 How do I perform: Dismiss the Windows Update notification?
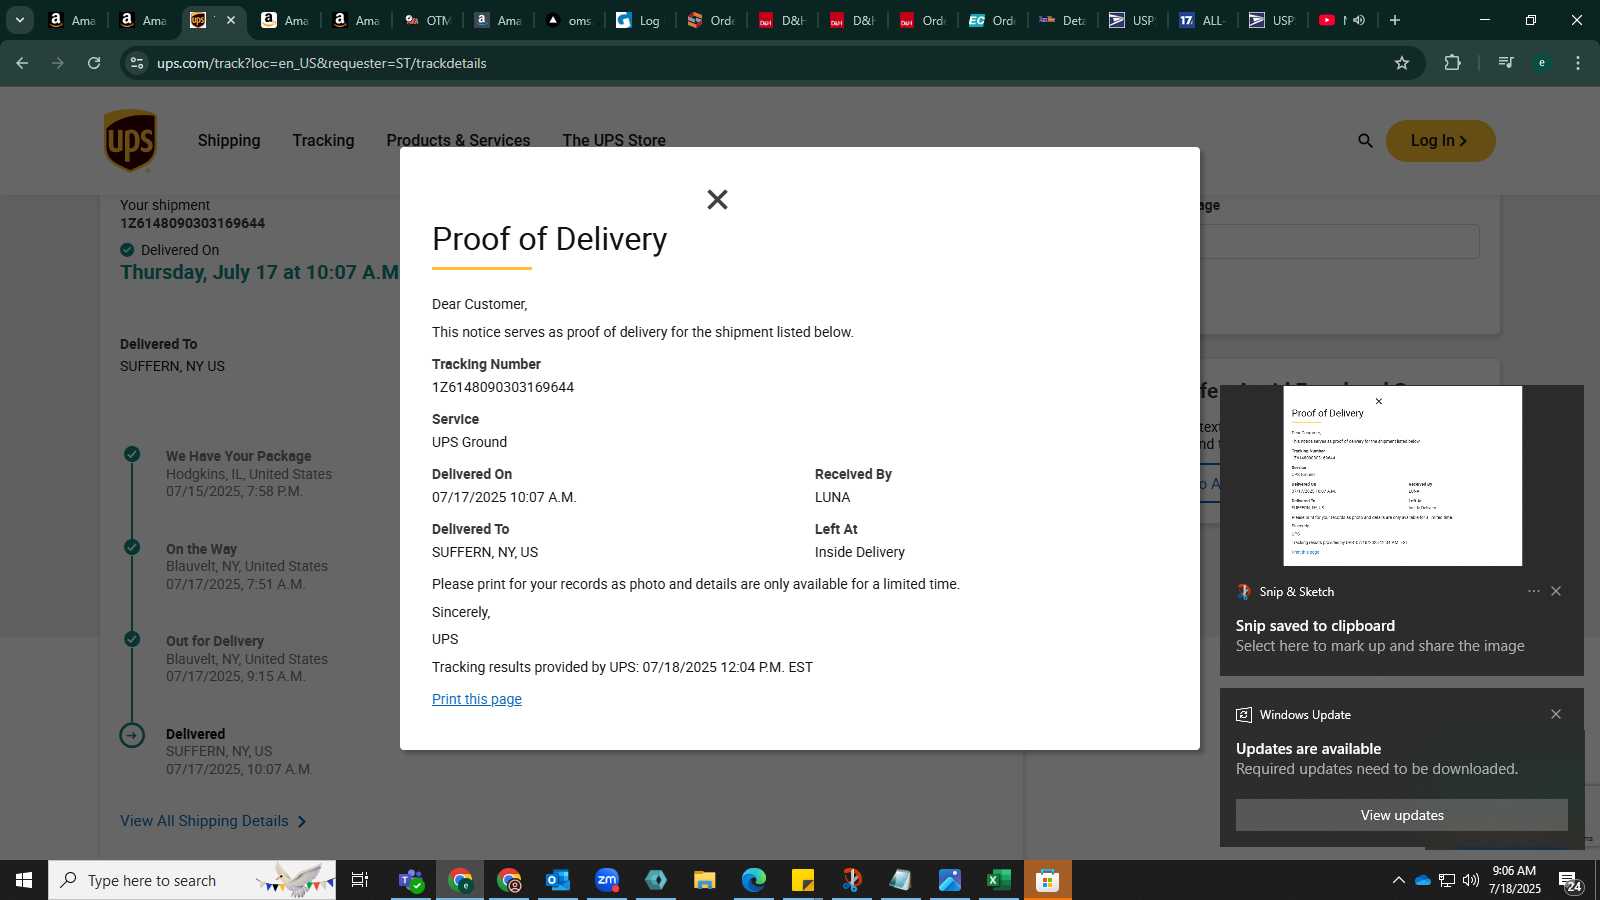[1556, 714]
